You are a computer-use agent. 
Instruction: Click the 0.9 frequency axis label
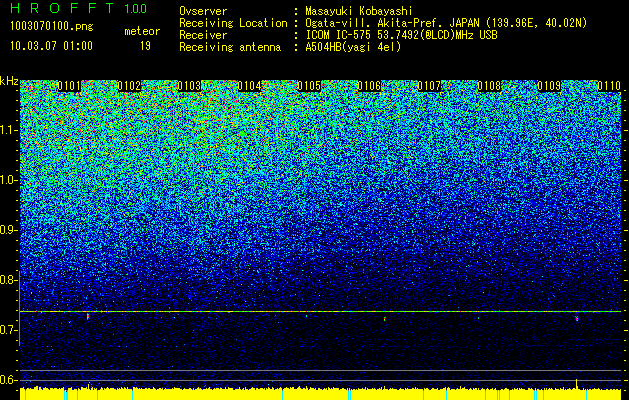click(9, 230)
